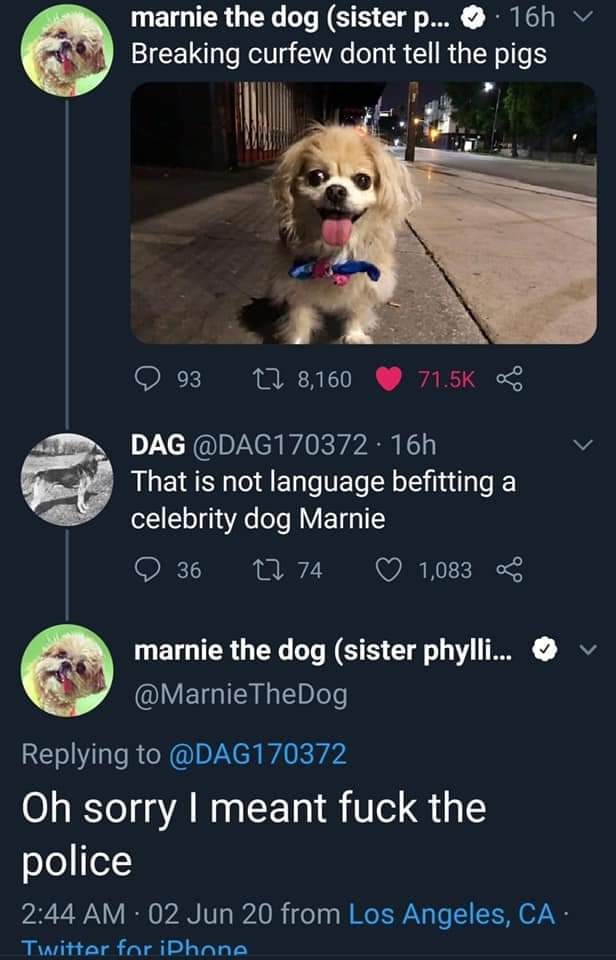
Task: Reply to DAG's tweet
Action: point(150,569)
